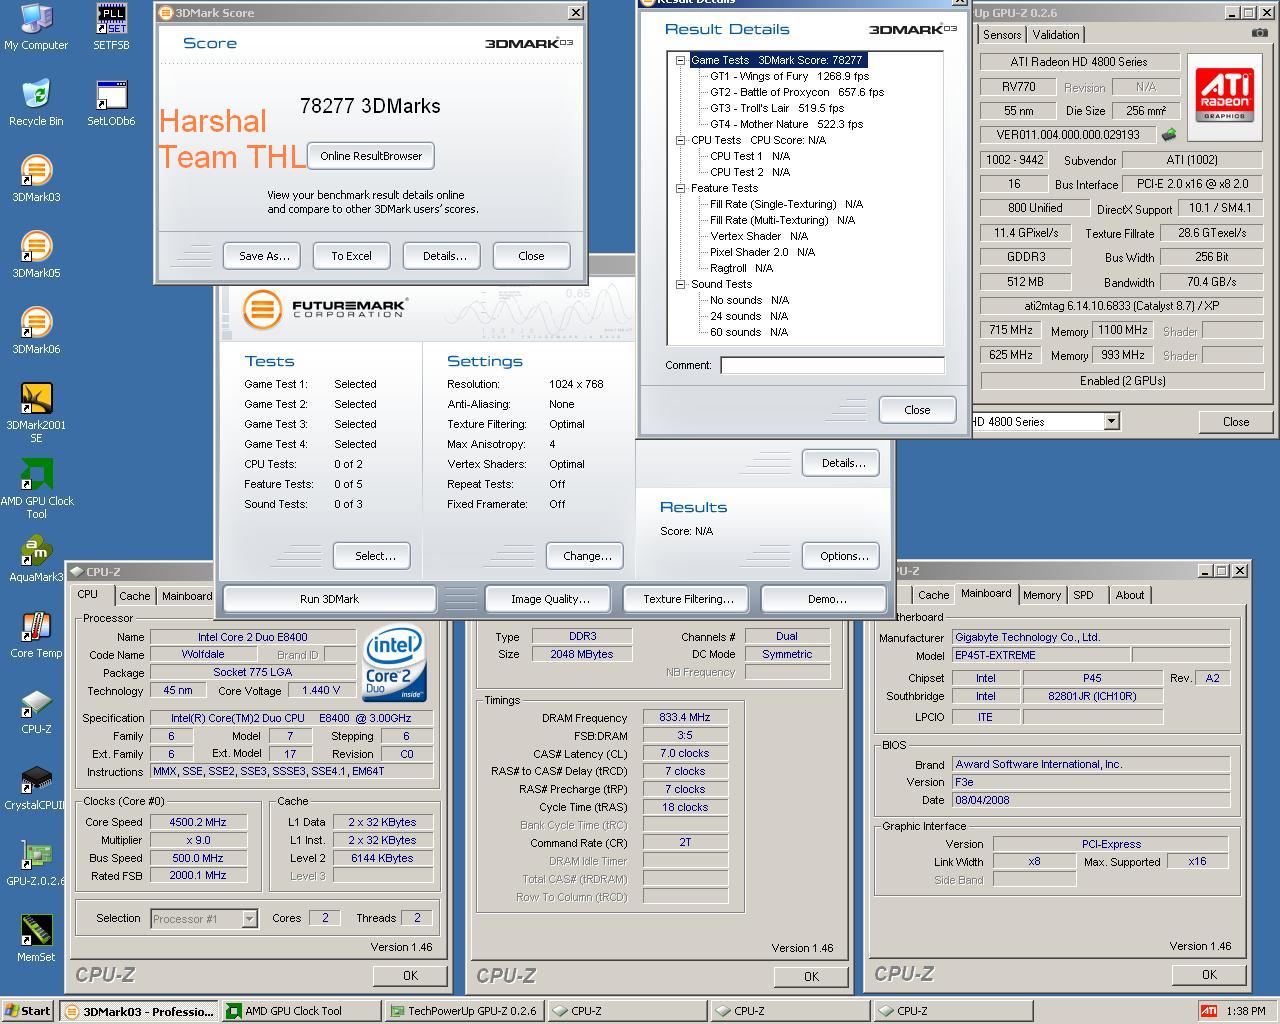Click the GPU name ATI Radeon HD 4800 Series
This screenshot has width=1280, height=1024.
pyautogui.click(x=1079, y=62)
